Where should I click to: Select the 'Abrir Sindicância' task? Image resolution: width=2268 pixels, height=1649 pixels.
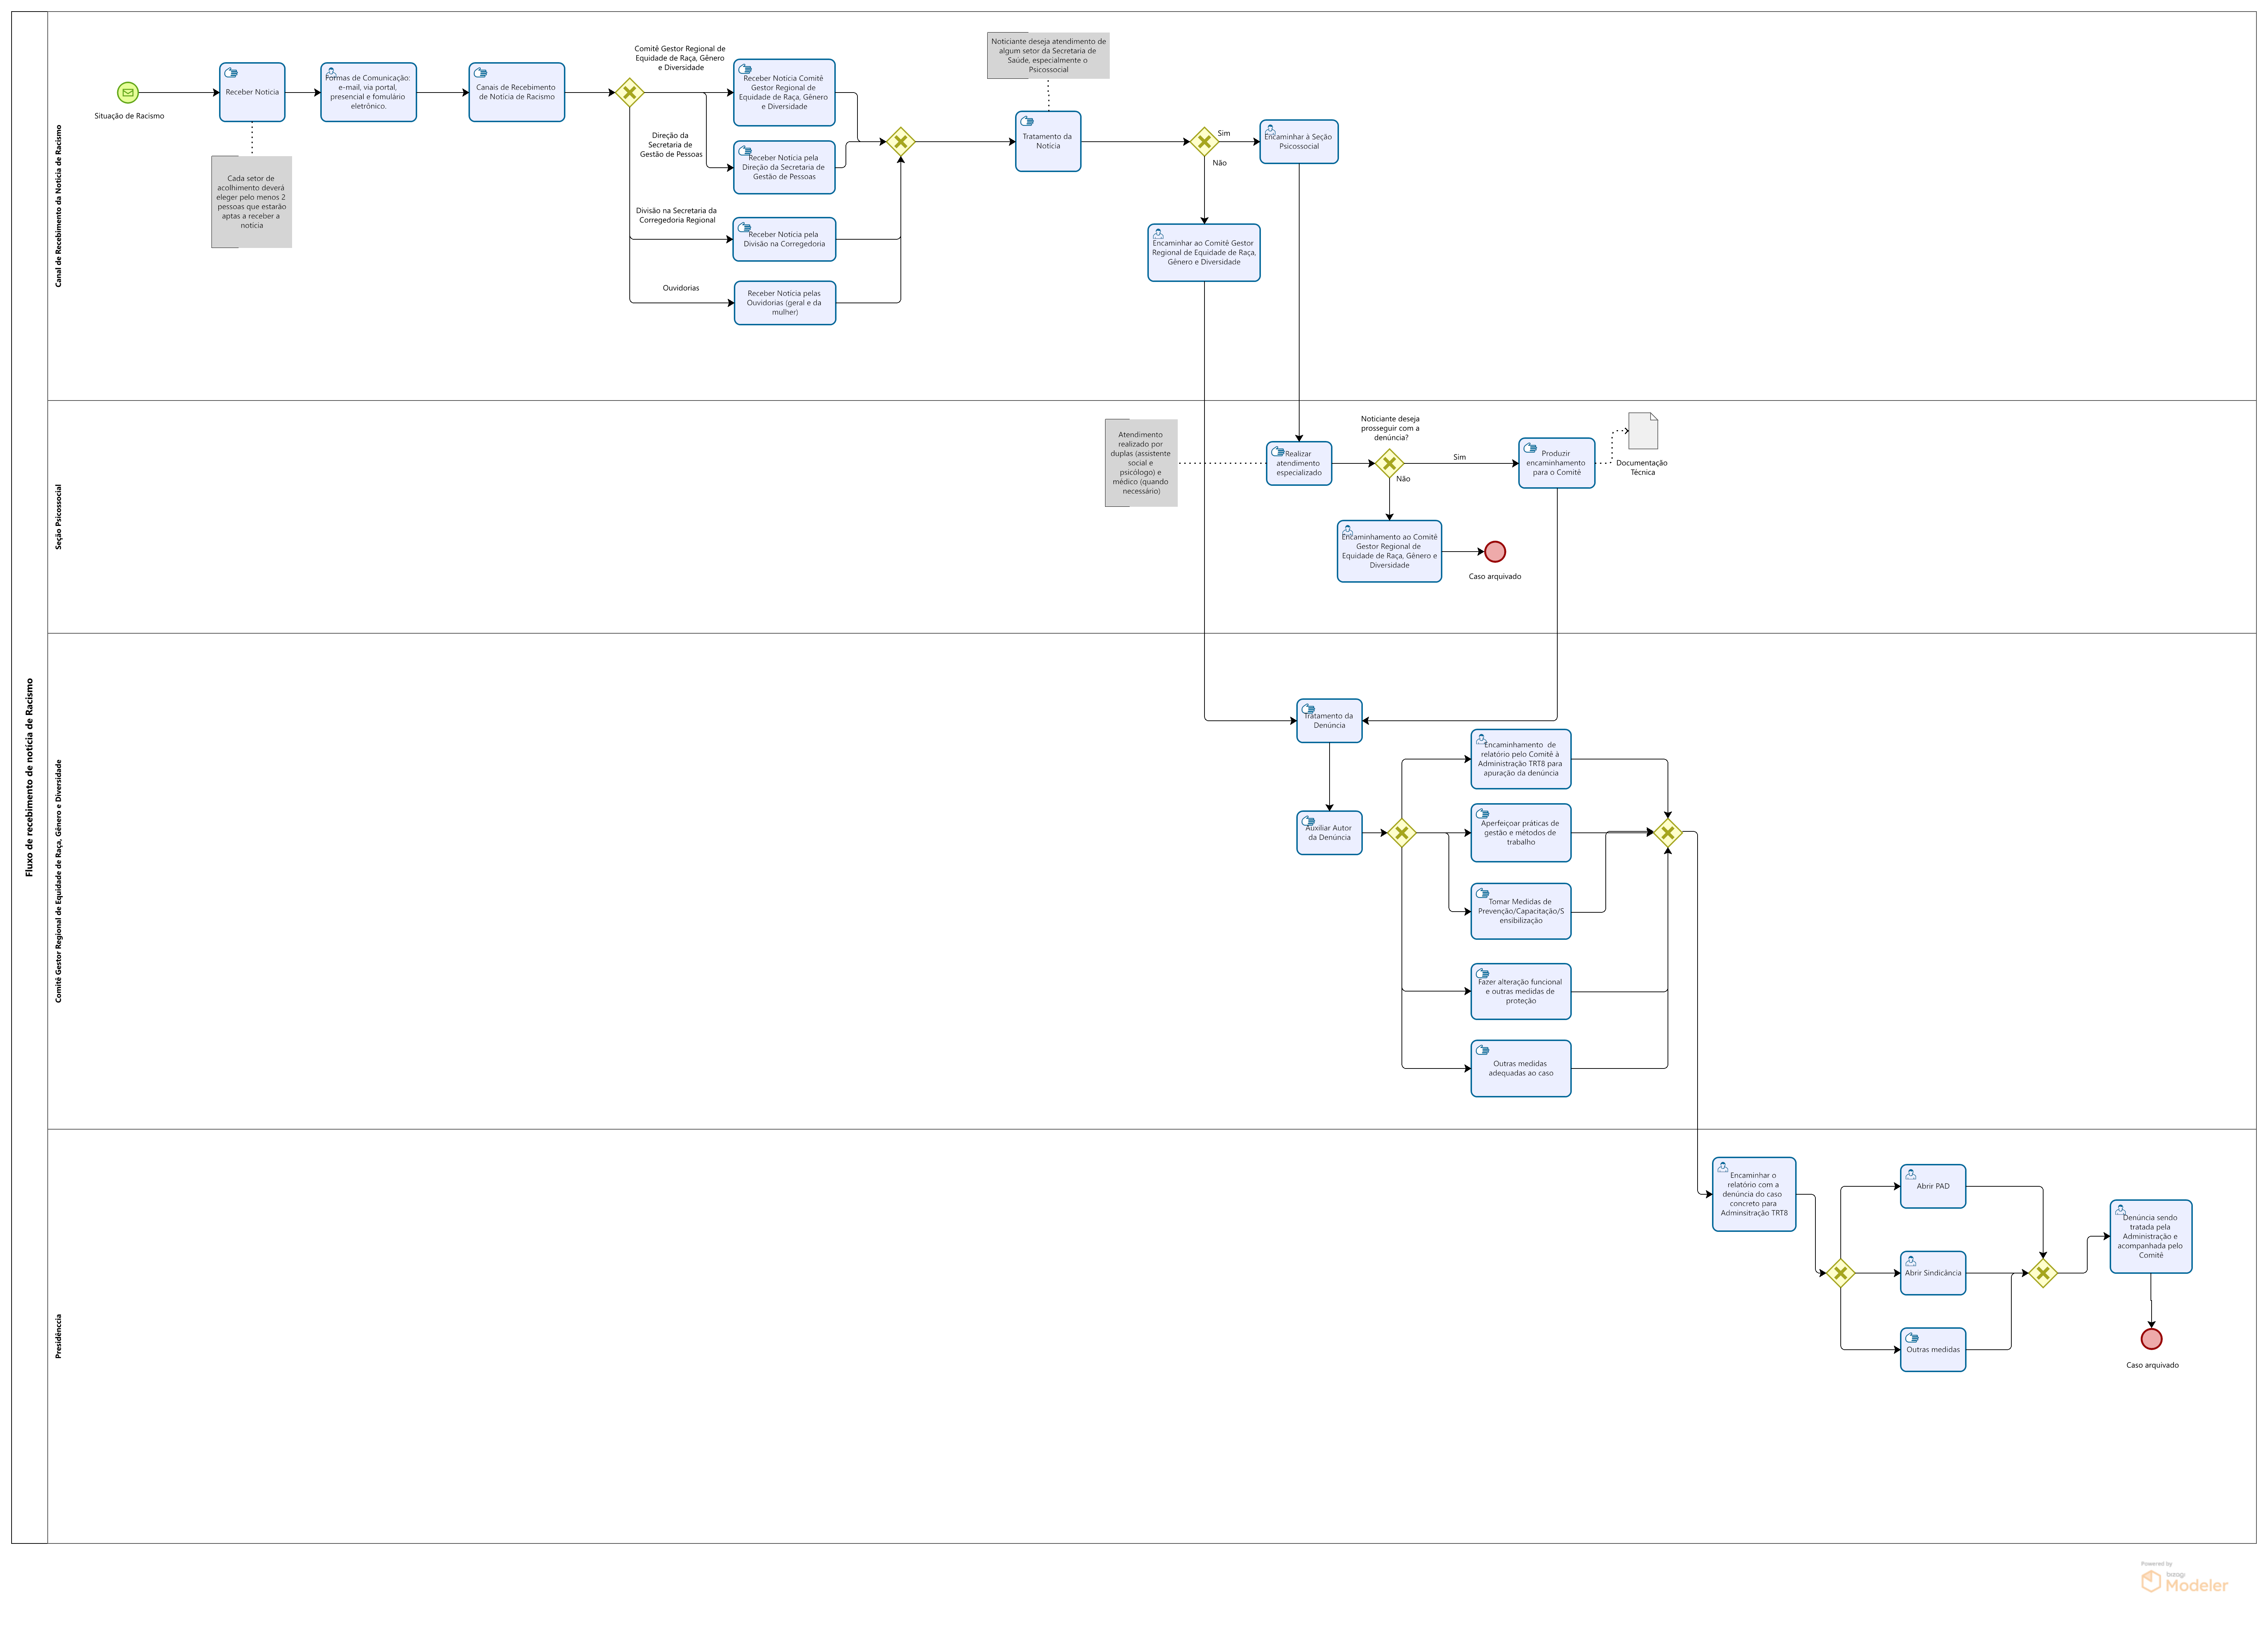pos(1932,1273)
